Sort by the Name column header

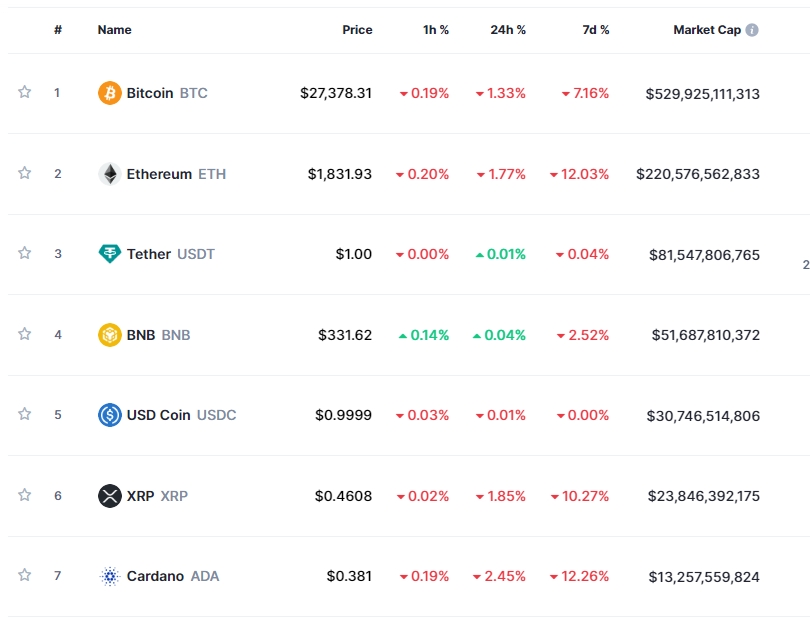pyautogui.click(x=114, y=30)
